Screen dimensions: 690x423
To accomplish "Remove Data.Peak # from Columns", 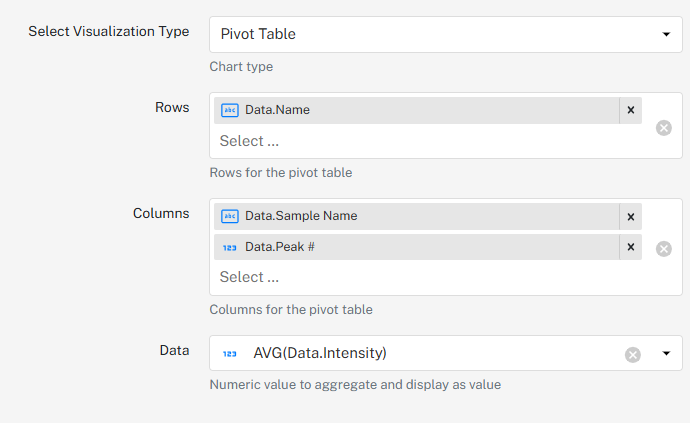I will [x=631, y=247].
